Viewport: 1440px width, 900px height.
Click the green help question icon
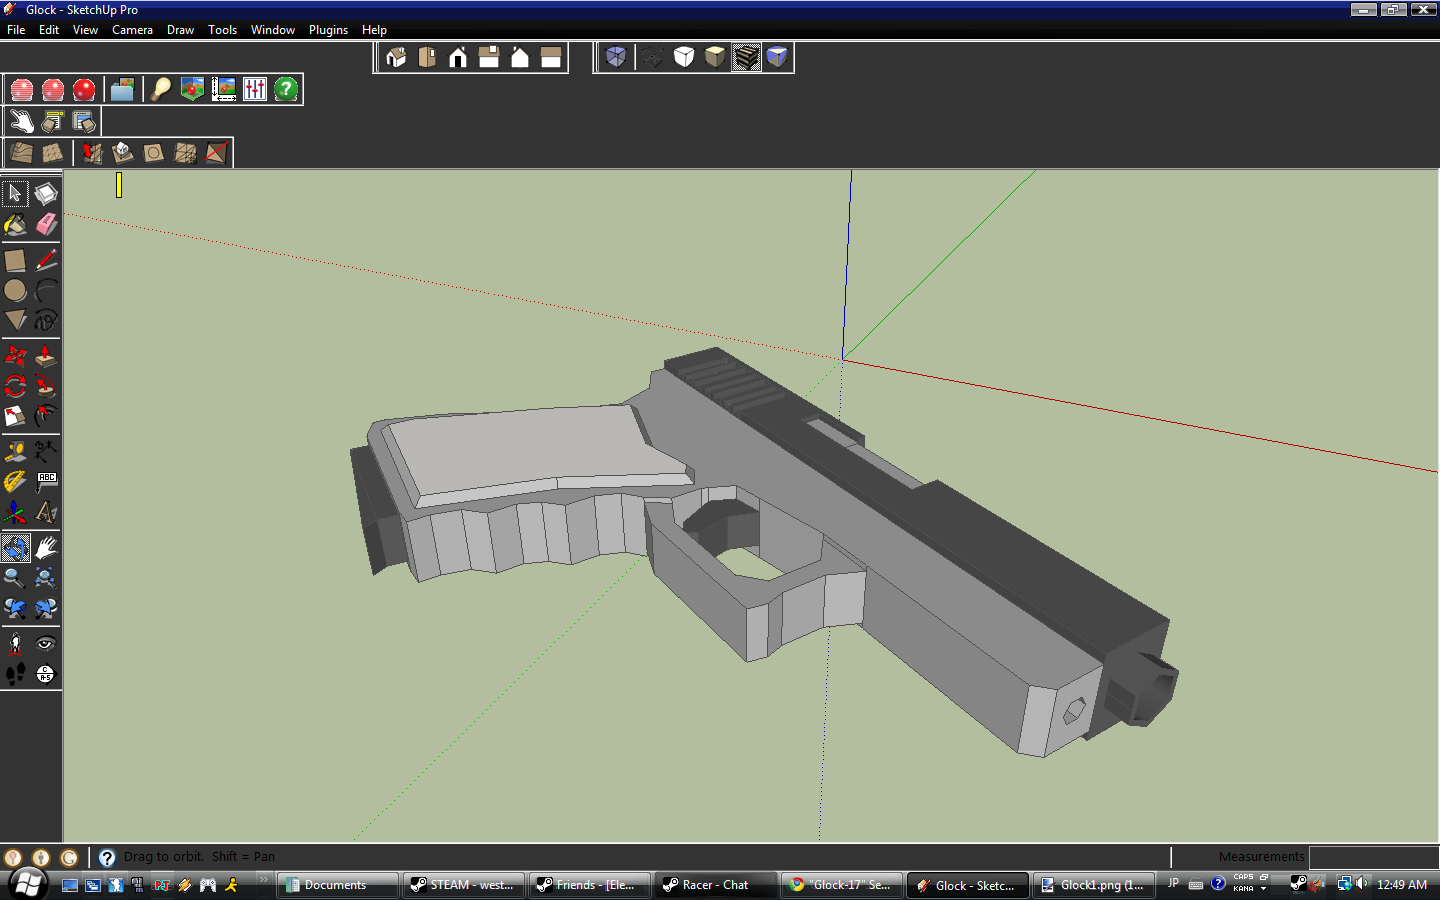(x=286, y=89)
